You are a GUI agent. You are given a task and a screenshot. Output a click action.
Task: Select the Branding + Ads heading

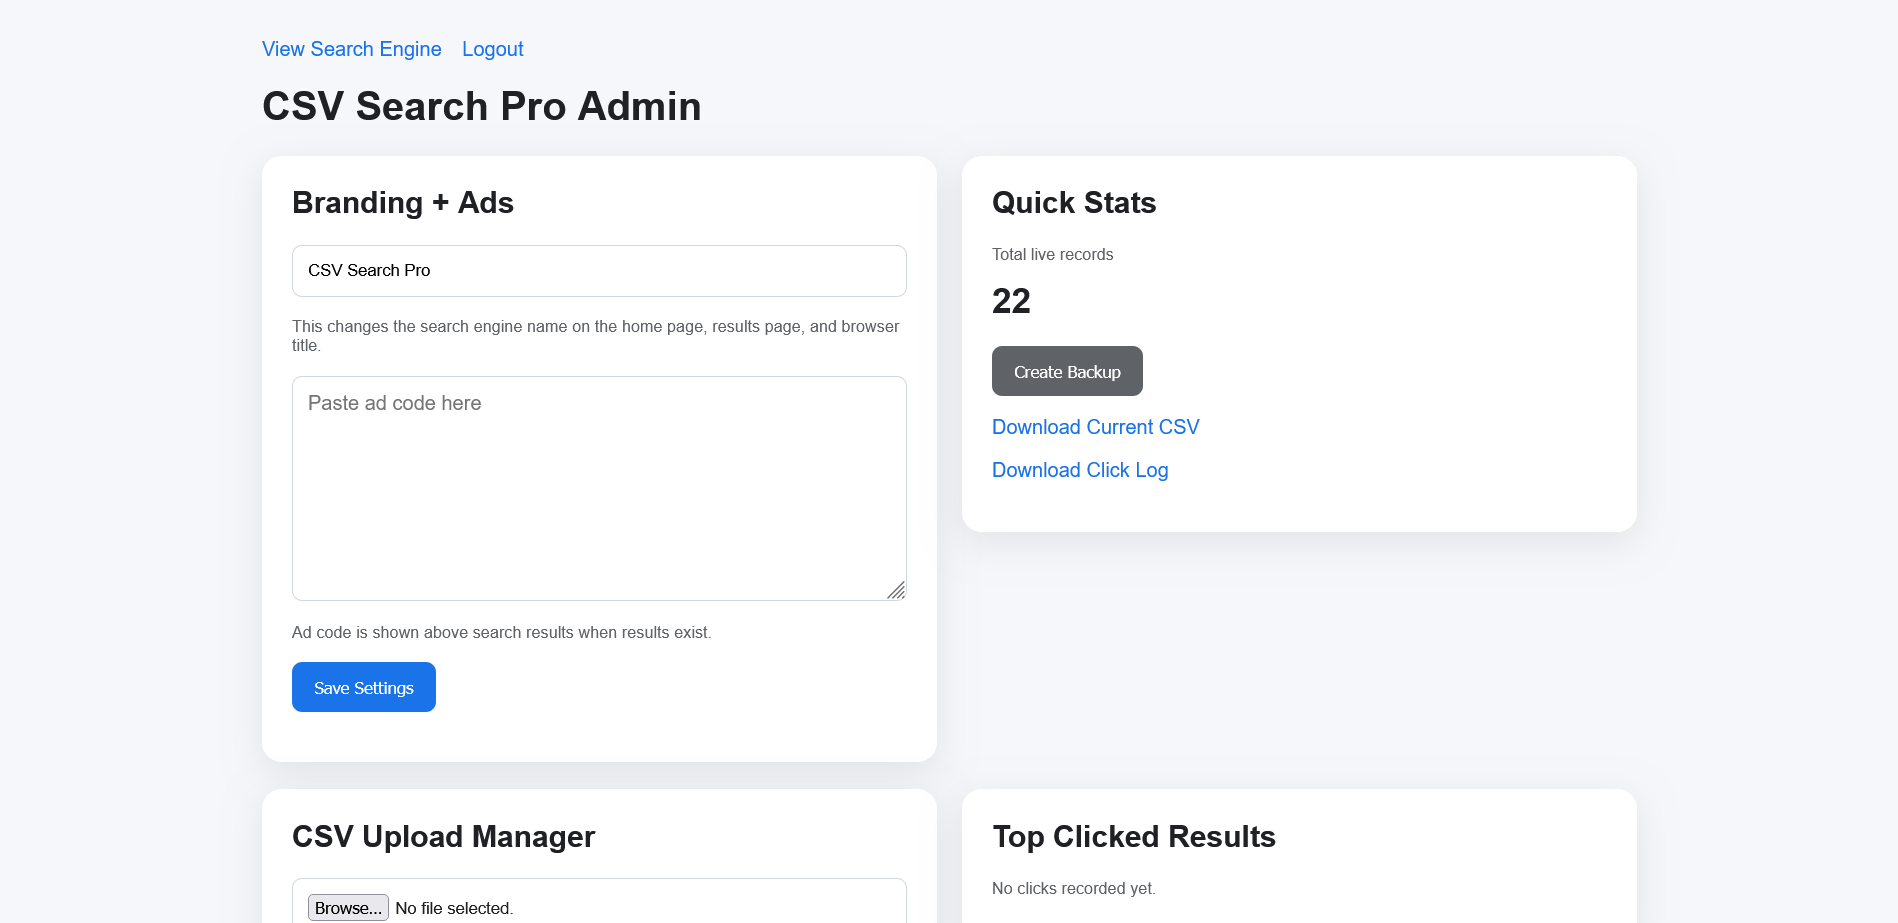tap(402, 203)
